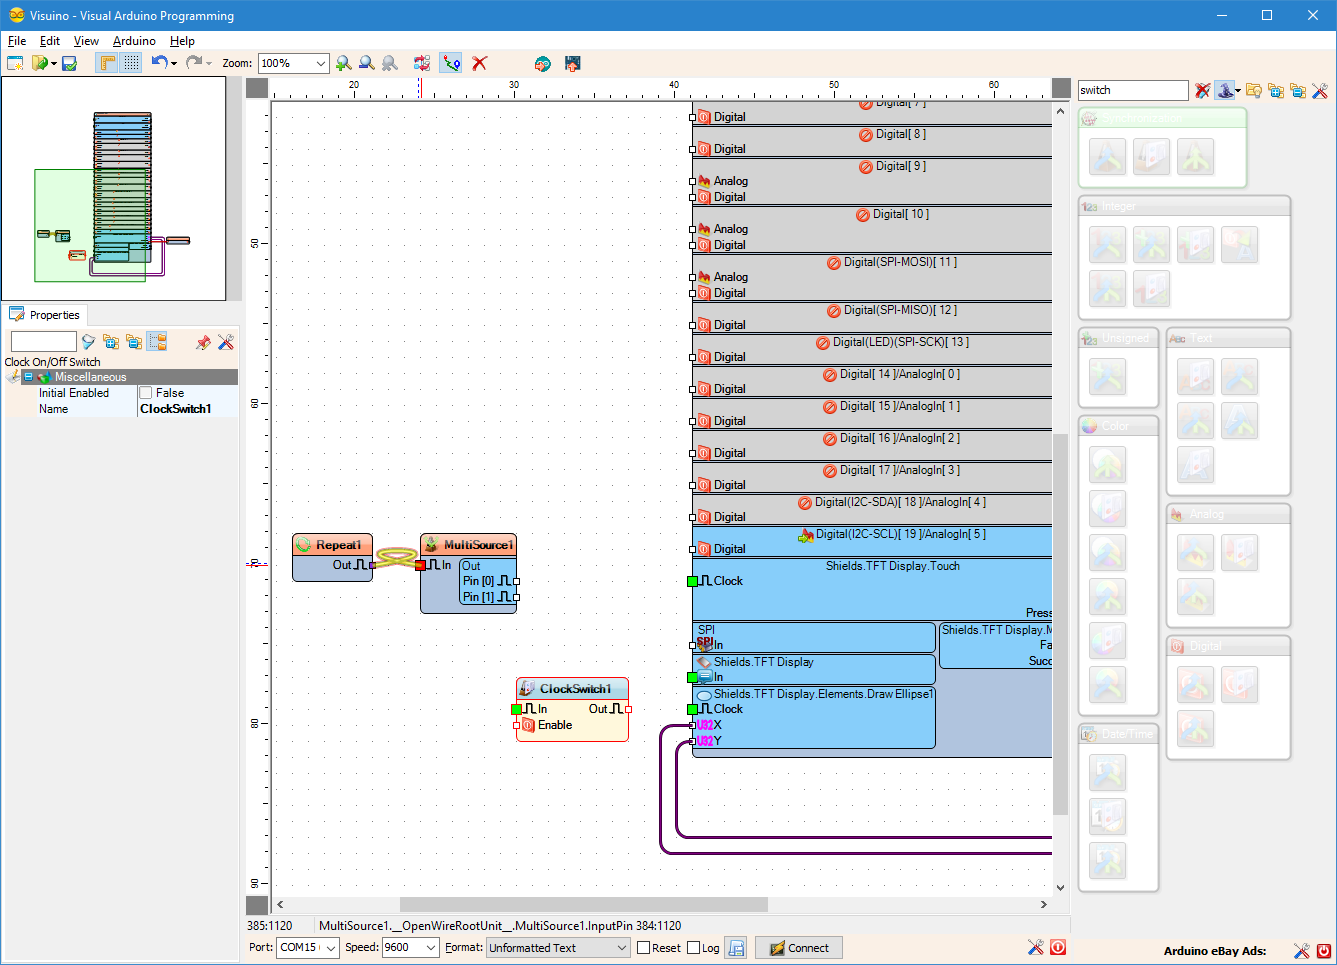Click the red X delete icon on toolbar
The height and width of the screenshot is (965, 1337).
480,62
